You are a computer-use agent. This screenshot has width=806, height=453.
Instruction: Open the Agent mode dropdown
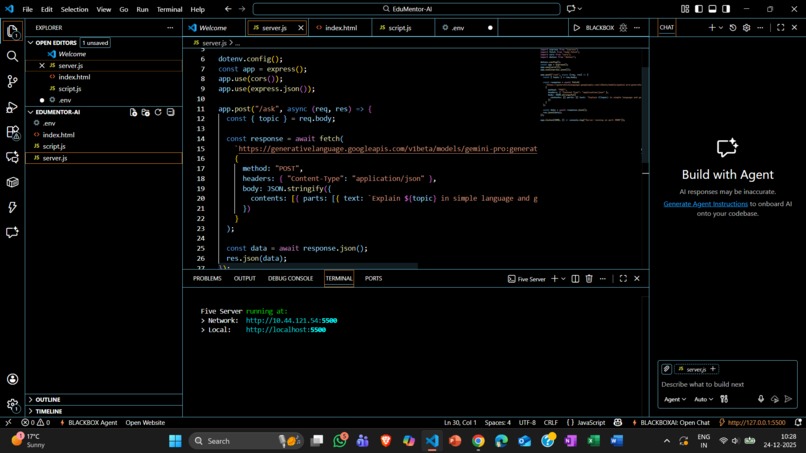[x=675, y=399]
